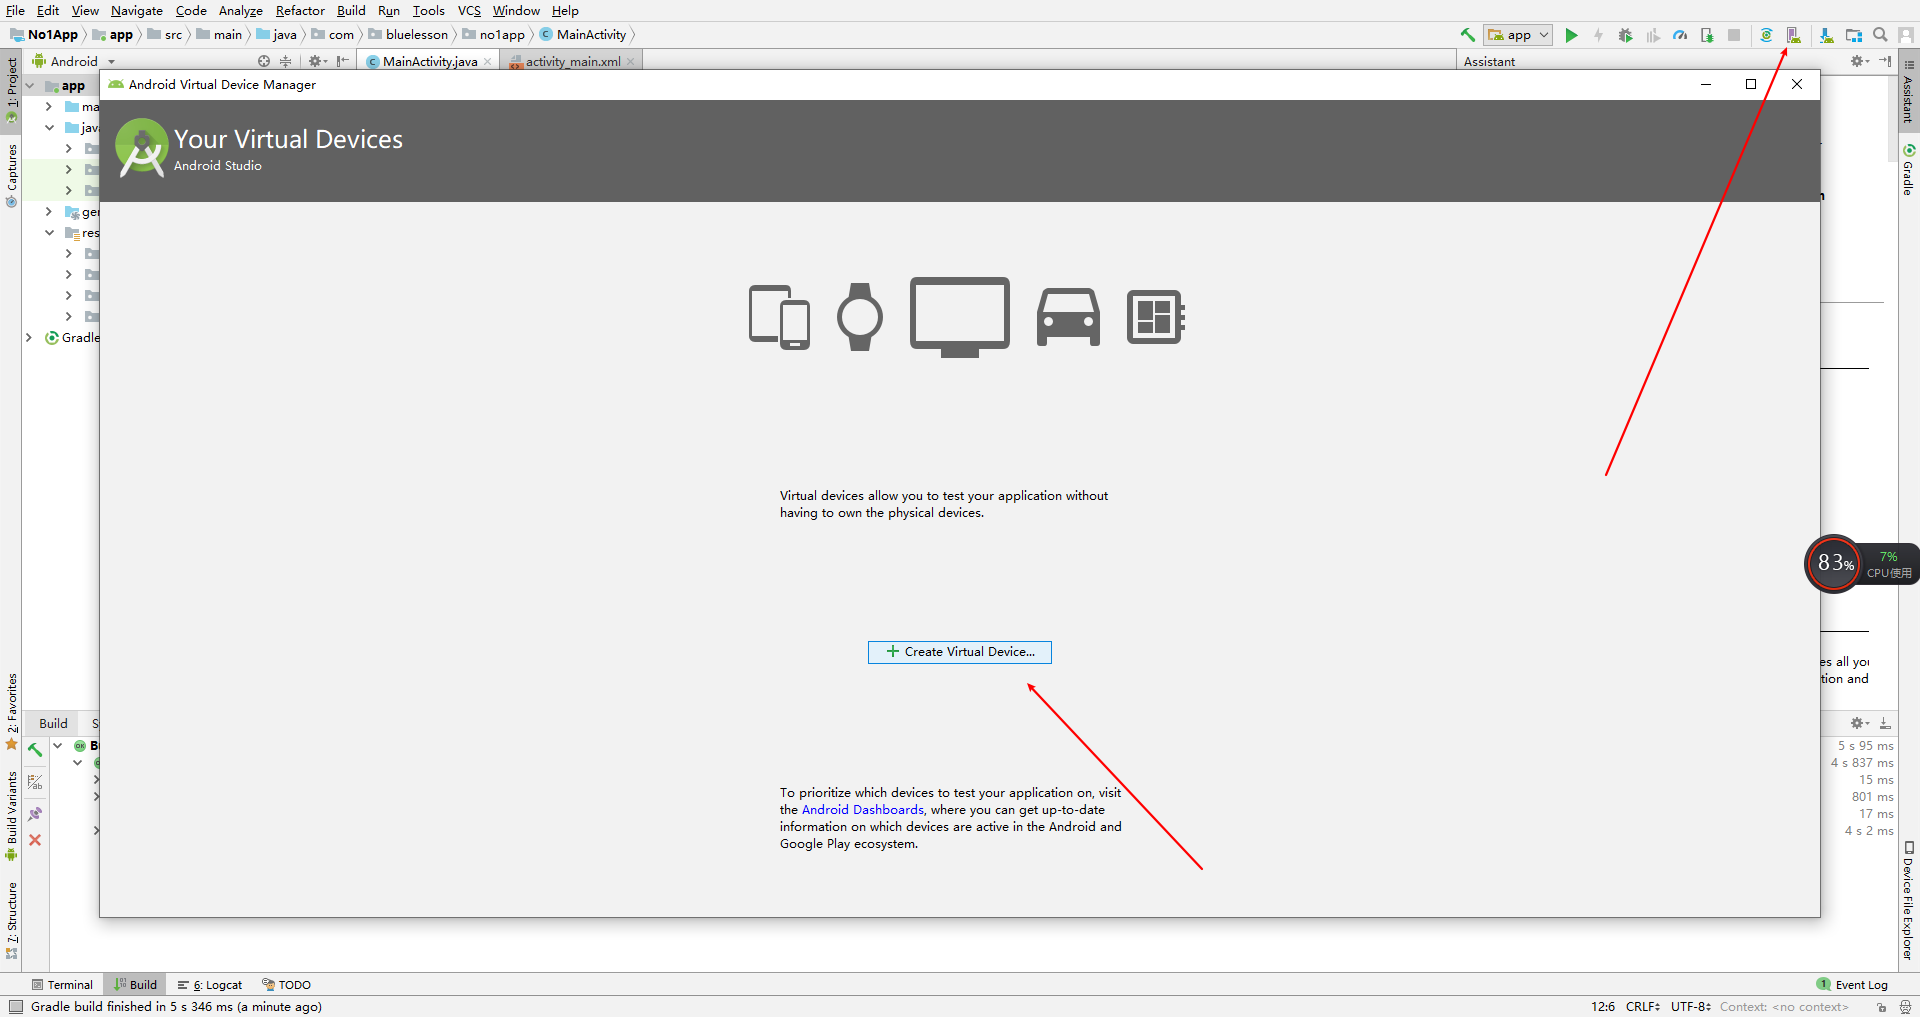Click the tool window square in status bar corner
The height and width of the screenshot is (1017, 1920).
(15, 1007)
